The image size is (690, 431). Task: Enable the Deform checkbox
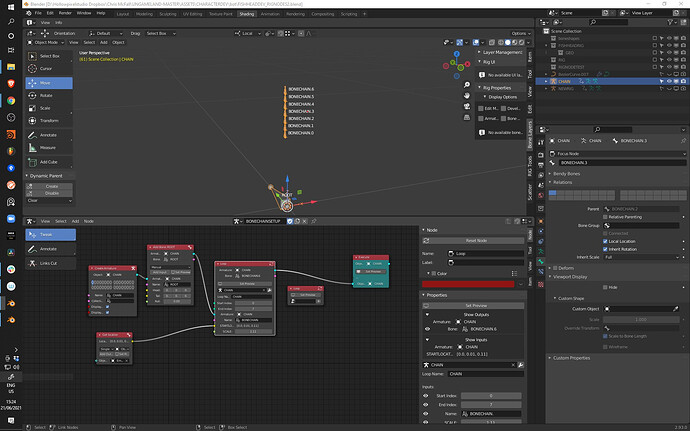(x=555, y=268)
